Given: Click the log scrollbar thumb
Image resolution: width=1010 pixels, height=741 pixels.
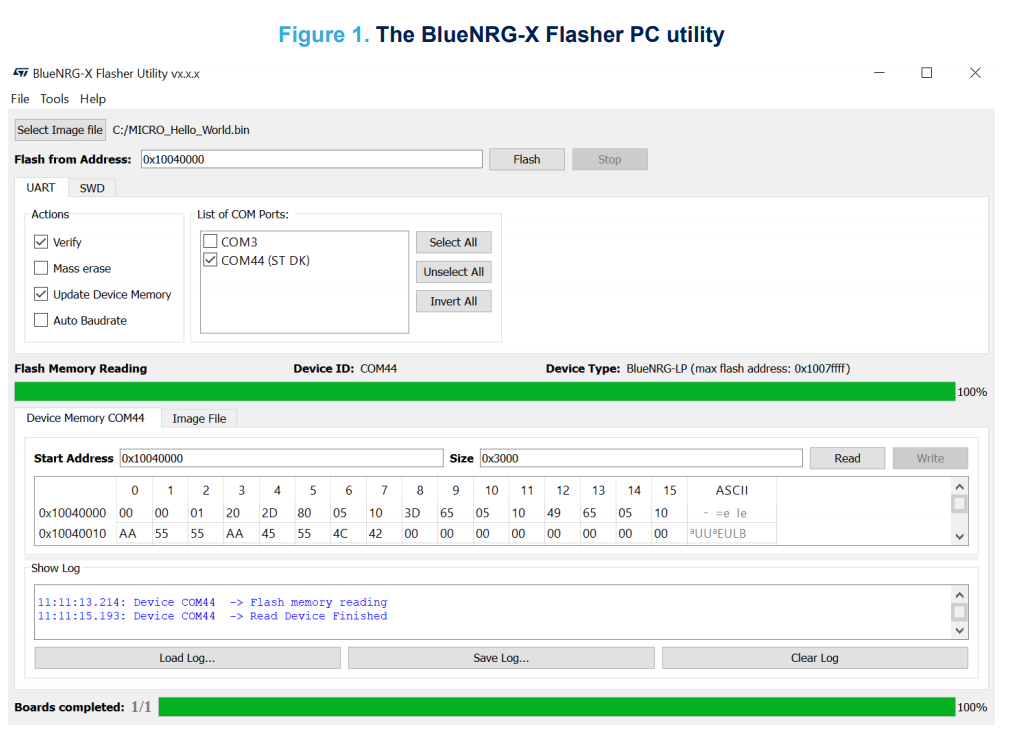Looking at the screenshot, I should [959, 611].
